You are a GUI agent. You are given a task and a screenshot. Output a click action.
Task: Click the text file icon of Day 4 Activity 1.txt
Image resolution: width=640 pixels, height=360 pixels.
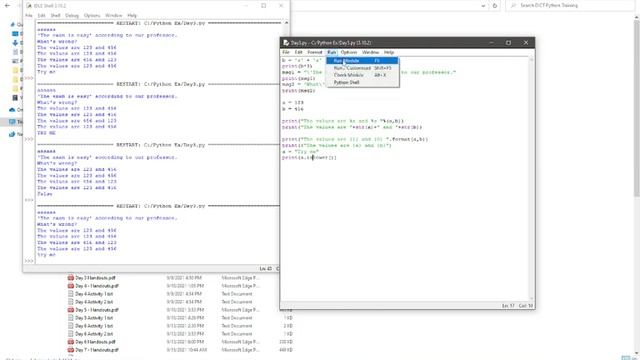point(71,294)
